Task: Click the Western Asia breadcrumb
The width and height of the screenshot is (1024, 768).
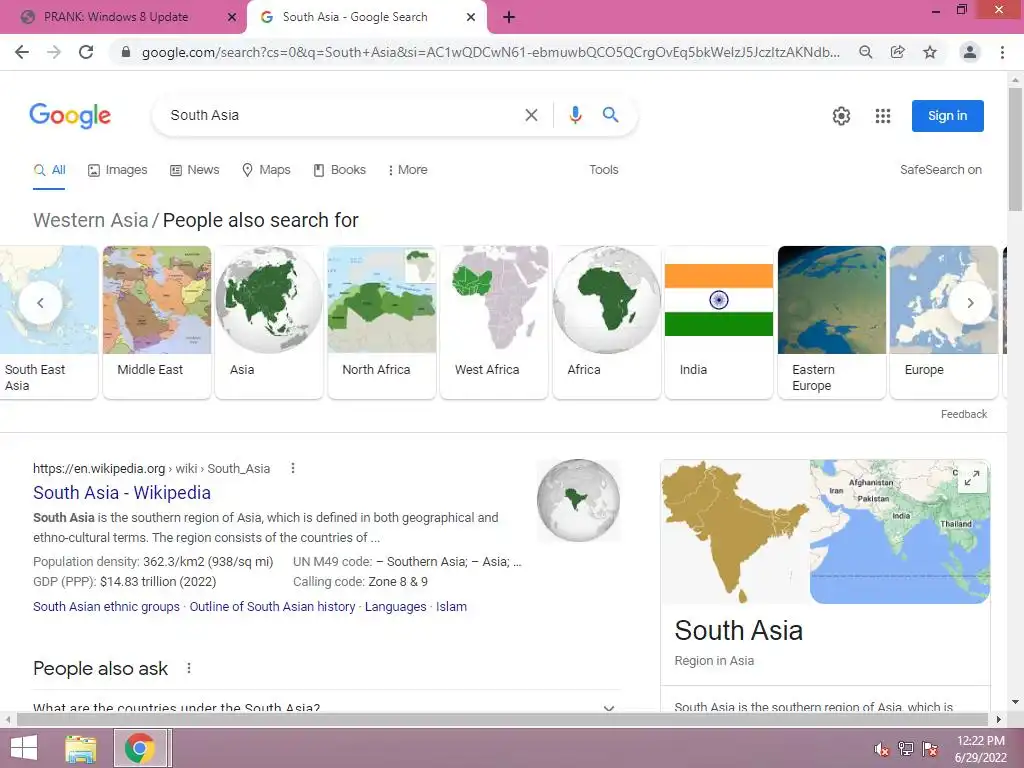Action: click(91, 220)
